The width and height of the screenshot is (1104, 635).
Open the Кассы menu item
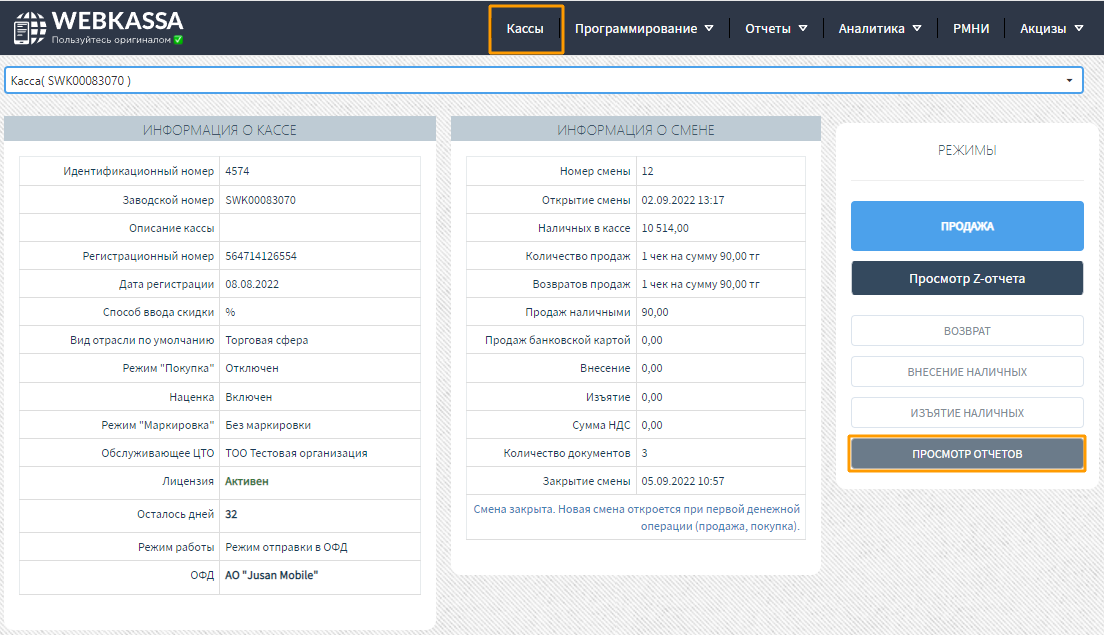coord(525,29)
